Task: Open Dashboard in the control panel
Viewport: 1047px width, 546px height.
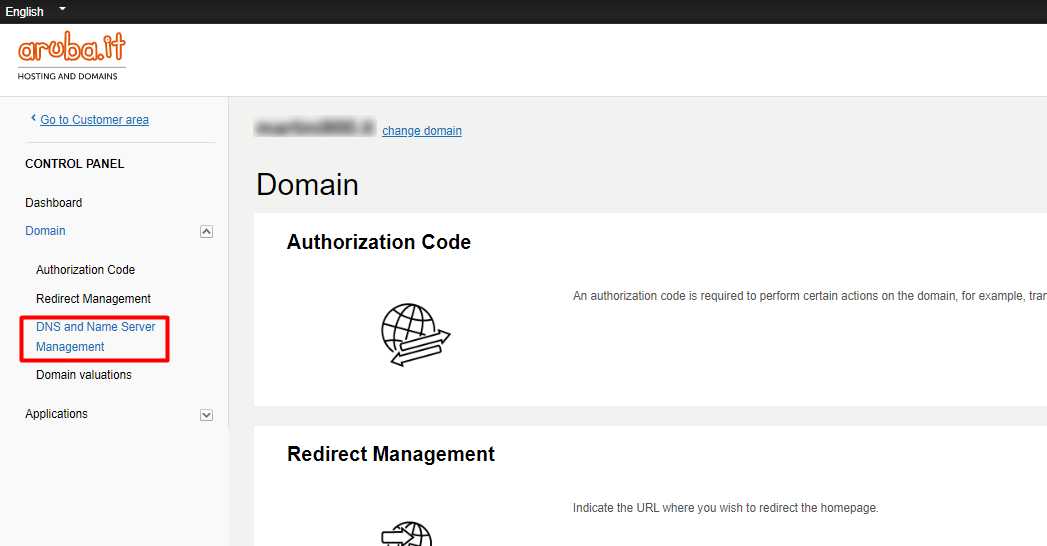Action: pos(54,203)
